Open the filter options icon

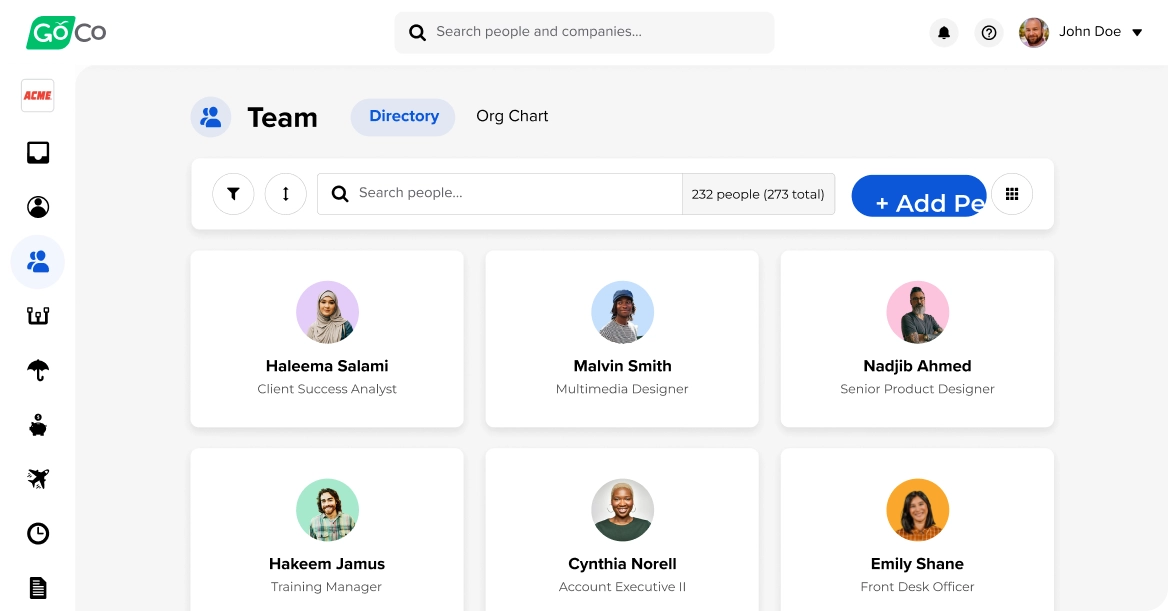point(233,194)
